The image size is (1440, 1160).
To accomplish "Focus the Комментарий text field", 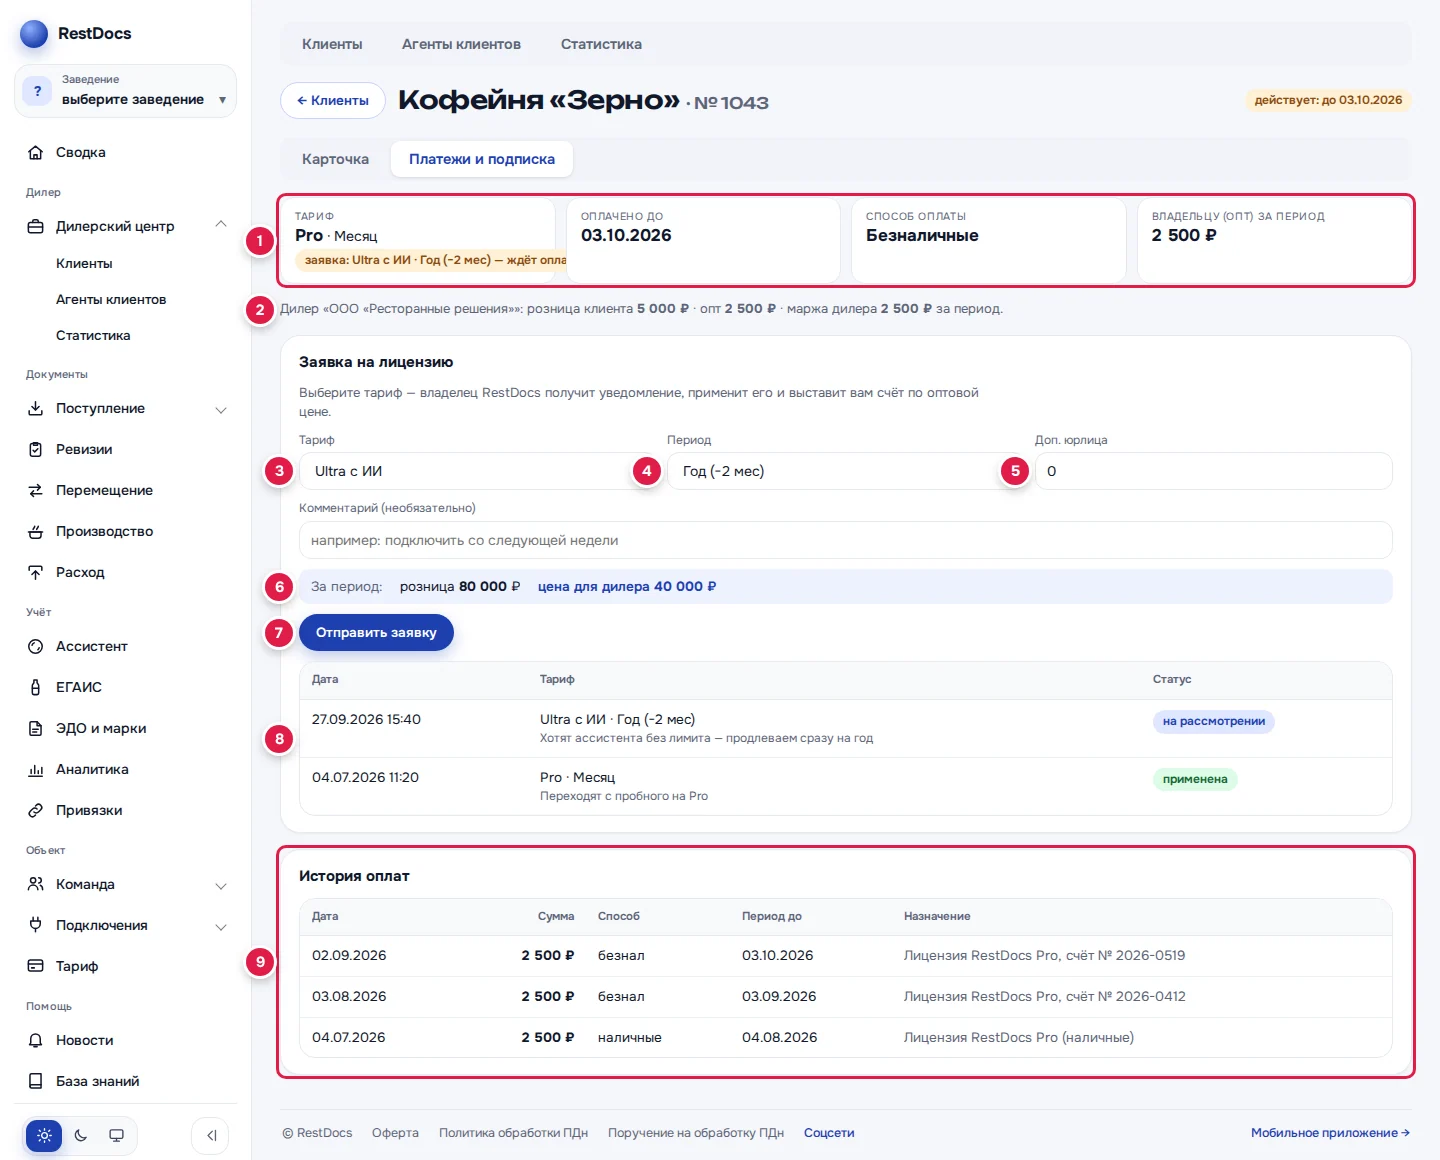I will 845,541.
